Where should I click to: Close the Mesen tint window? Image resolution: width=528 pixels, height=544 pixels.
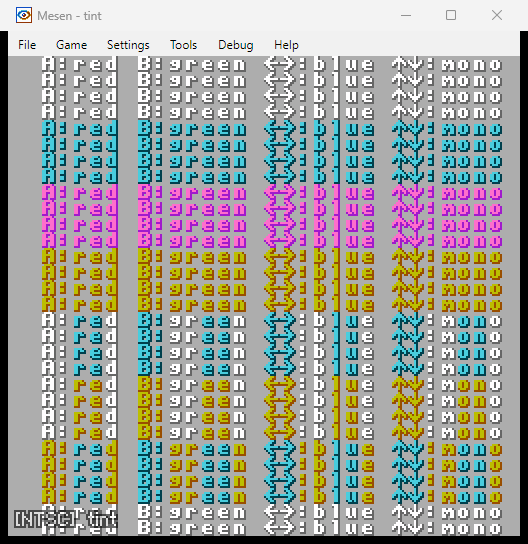coord(497,15)
